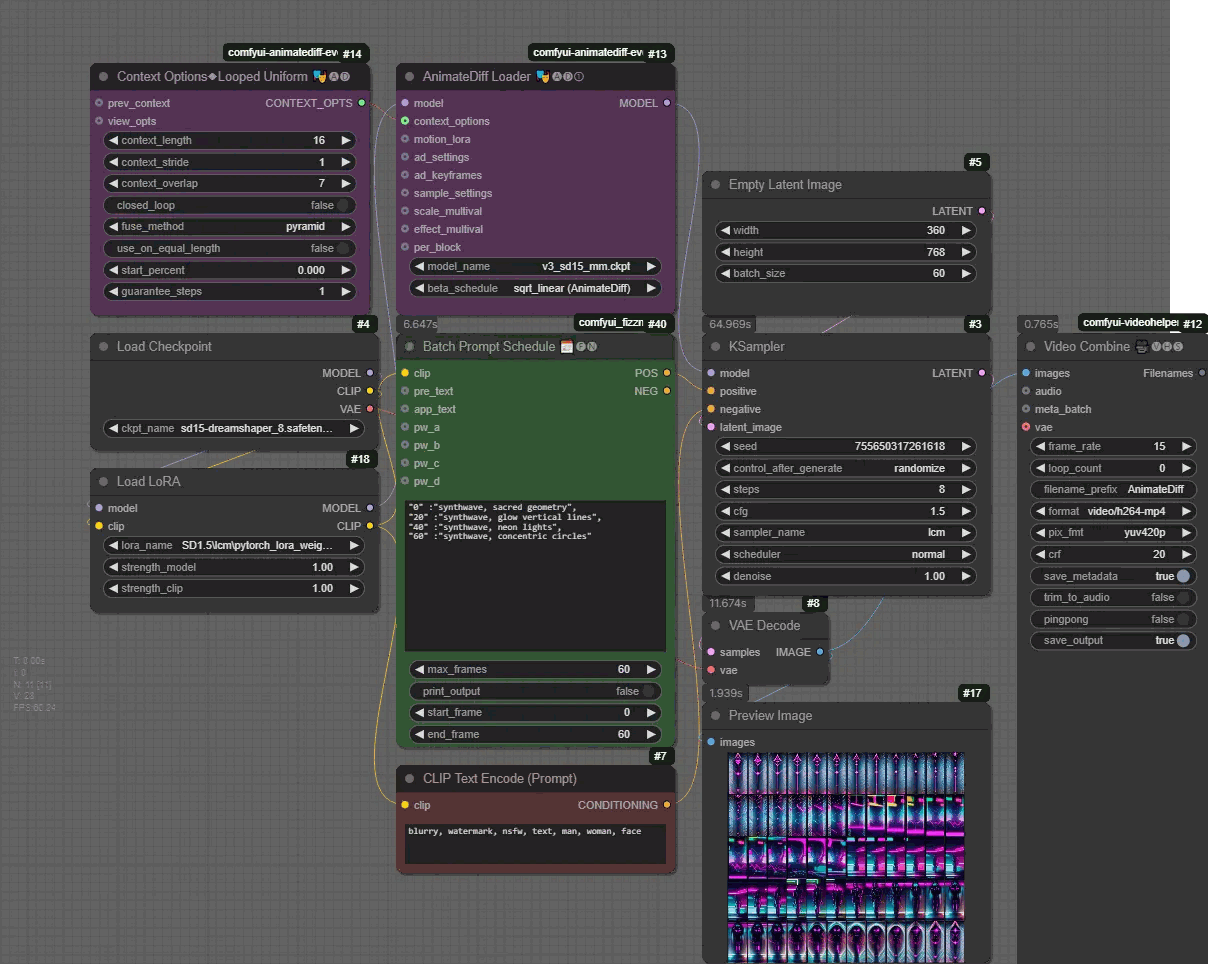Disable the save_metadata toggle
The height and width of the screenshot is (964, 1208).
(x=1183, y=576)
